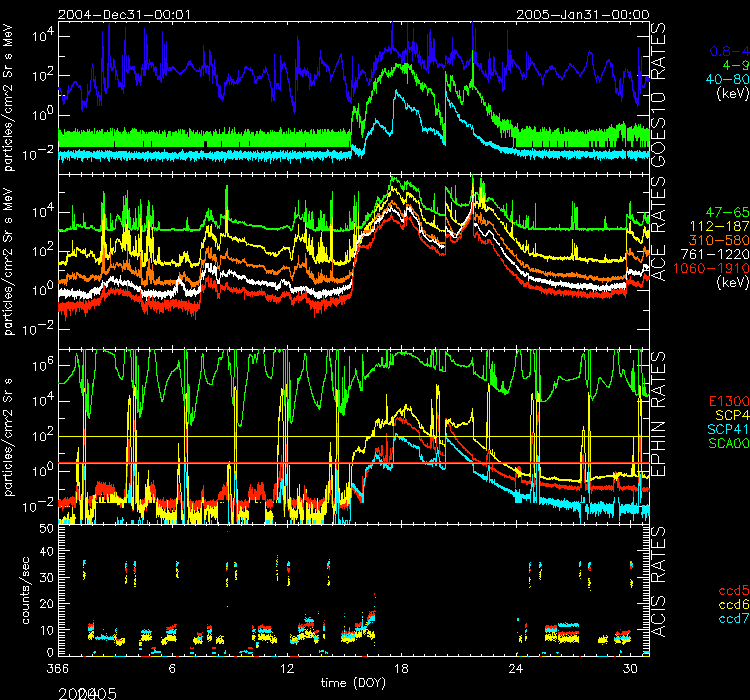
Task: Click the 47-65 ACE legend label
Action: point(726,214)
